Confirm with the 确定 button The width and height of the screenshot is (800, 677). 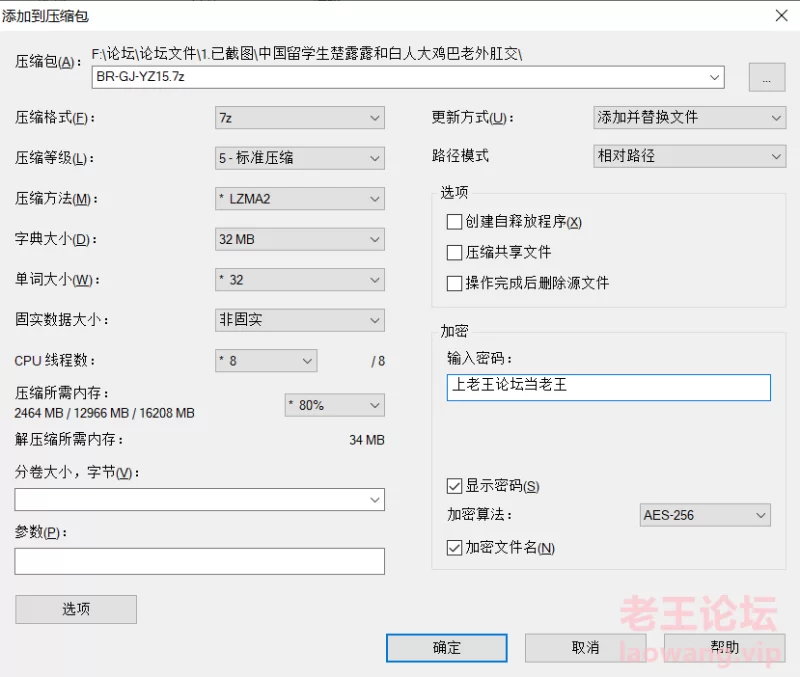coord(446,648)
